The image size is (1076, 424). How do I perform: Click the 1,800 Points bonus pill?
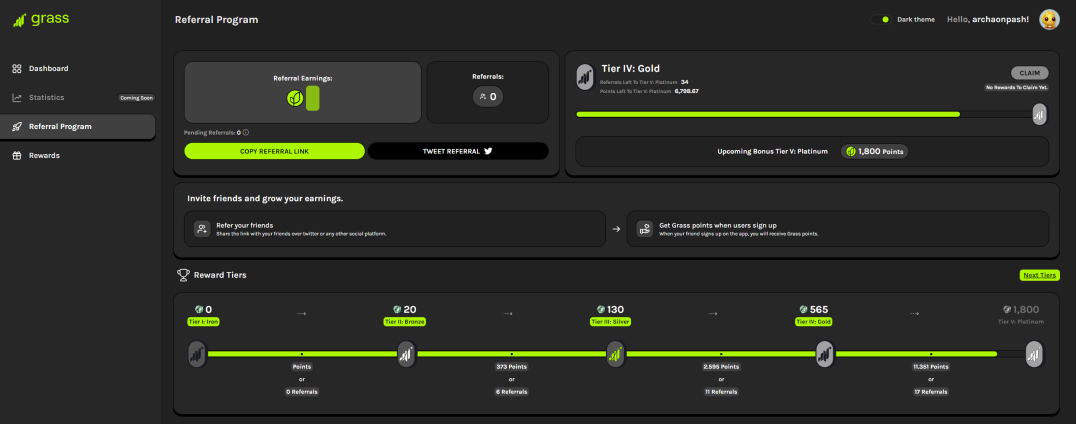click(874, 152)
